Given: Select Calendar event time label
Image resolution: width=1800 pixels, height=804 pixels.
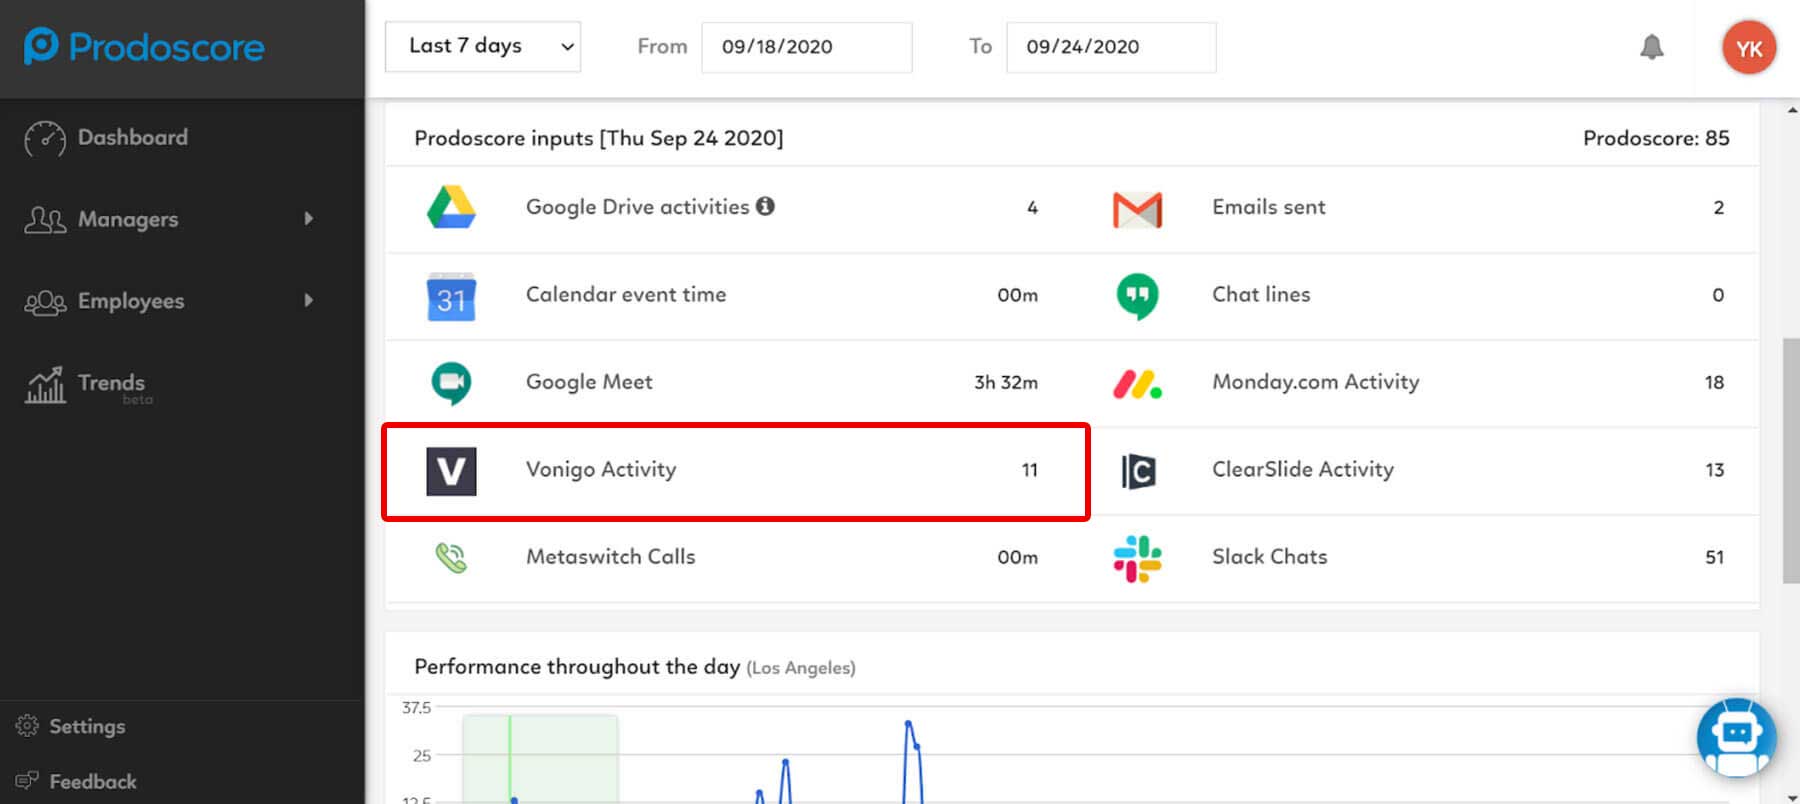Looking at the screenshot, I should [626, 294].
